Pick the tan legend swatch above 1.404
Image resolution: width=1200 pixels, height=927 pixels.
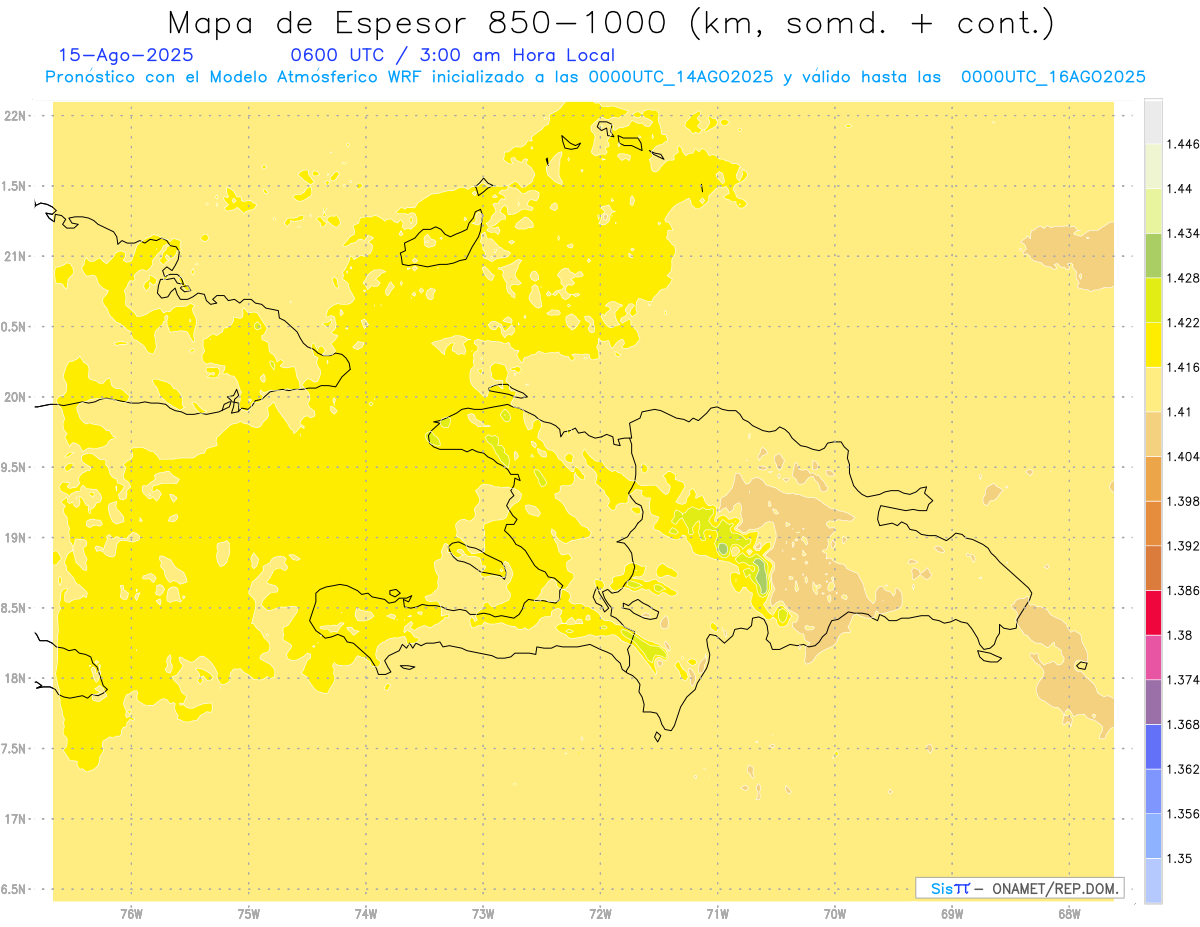tap(1153, 434)
